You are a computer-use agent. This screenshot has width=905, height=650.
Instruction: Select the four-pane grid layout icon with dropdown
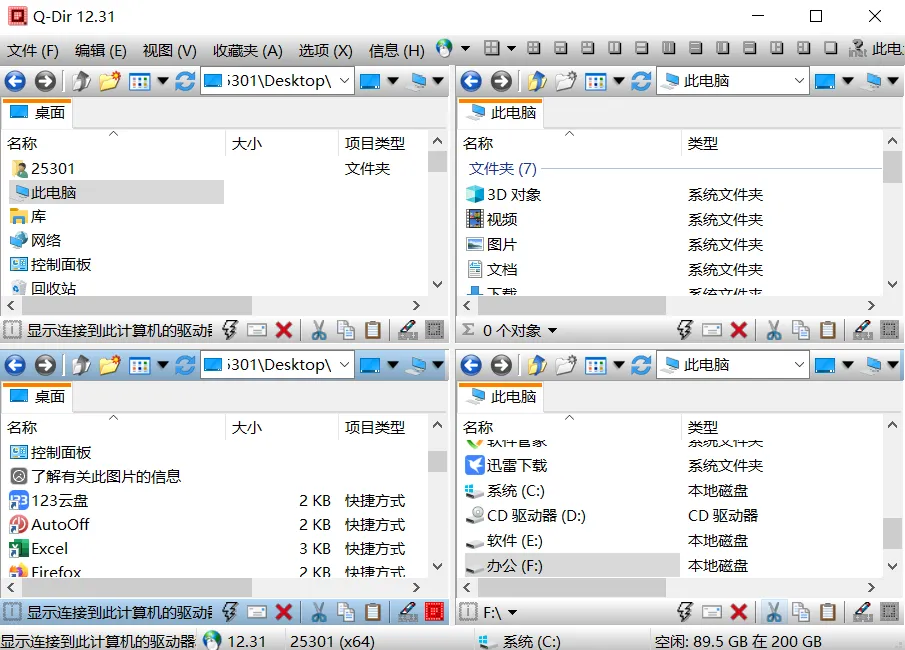pyautogui.click(x=492, y=48)
